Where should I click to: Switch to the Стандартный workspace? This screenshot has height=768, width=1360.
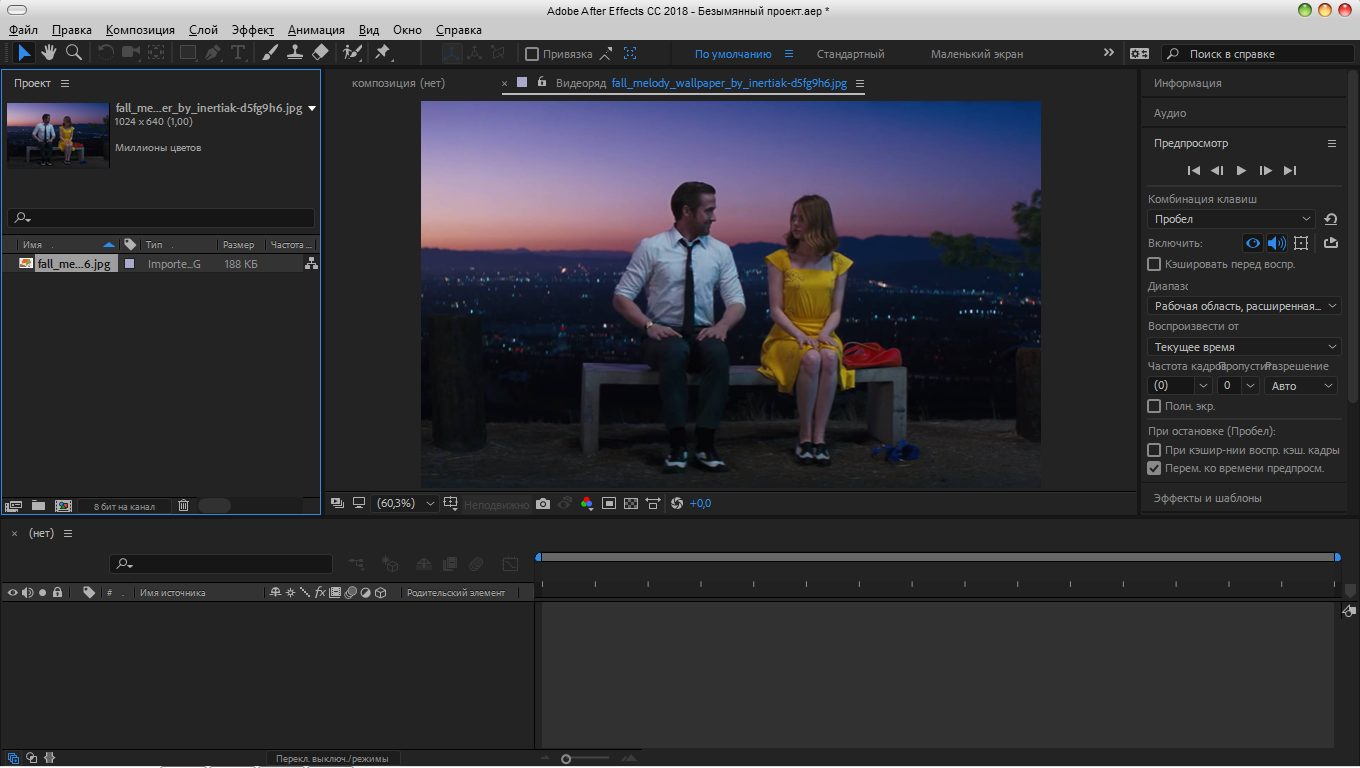click(x=850, y=54)
